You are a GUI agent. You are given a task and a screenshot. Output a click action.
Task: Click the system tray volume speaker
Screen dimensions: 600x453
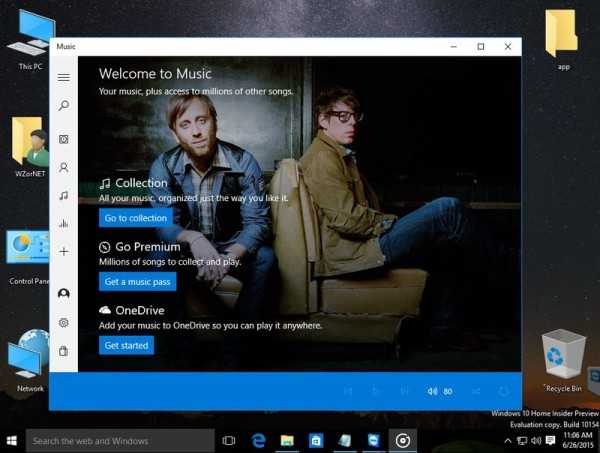(536, 441)
